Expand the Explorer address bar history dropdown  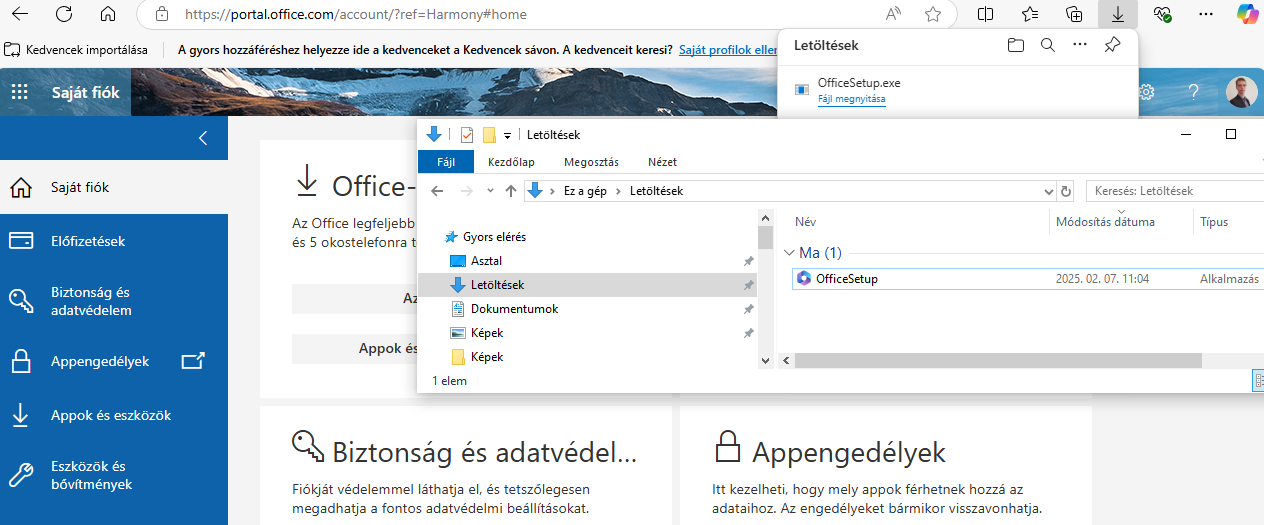coord(1048,191)
